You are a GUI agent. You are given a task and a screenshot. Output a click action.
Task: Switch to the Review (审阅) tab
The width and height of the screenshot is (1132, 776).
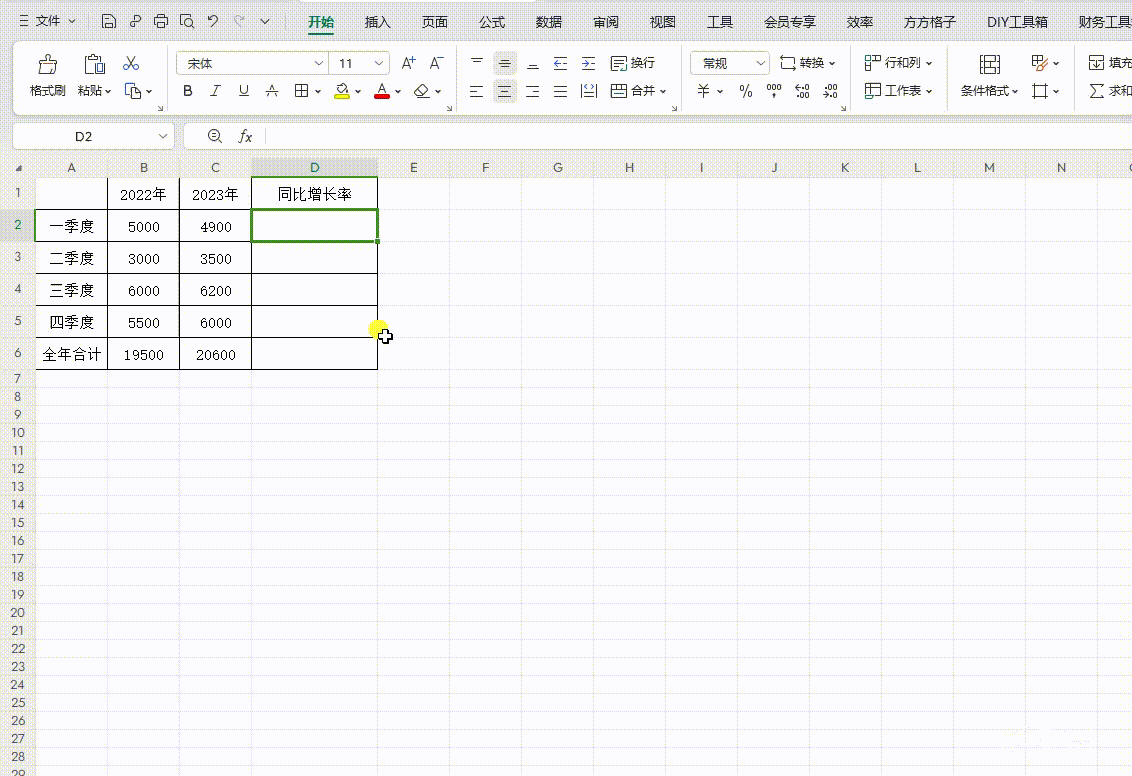pyautogui.click(x=606, y=22)
